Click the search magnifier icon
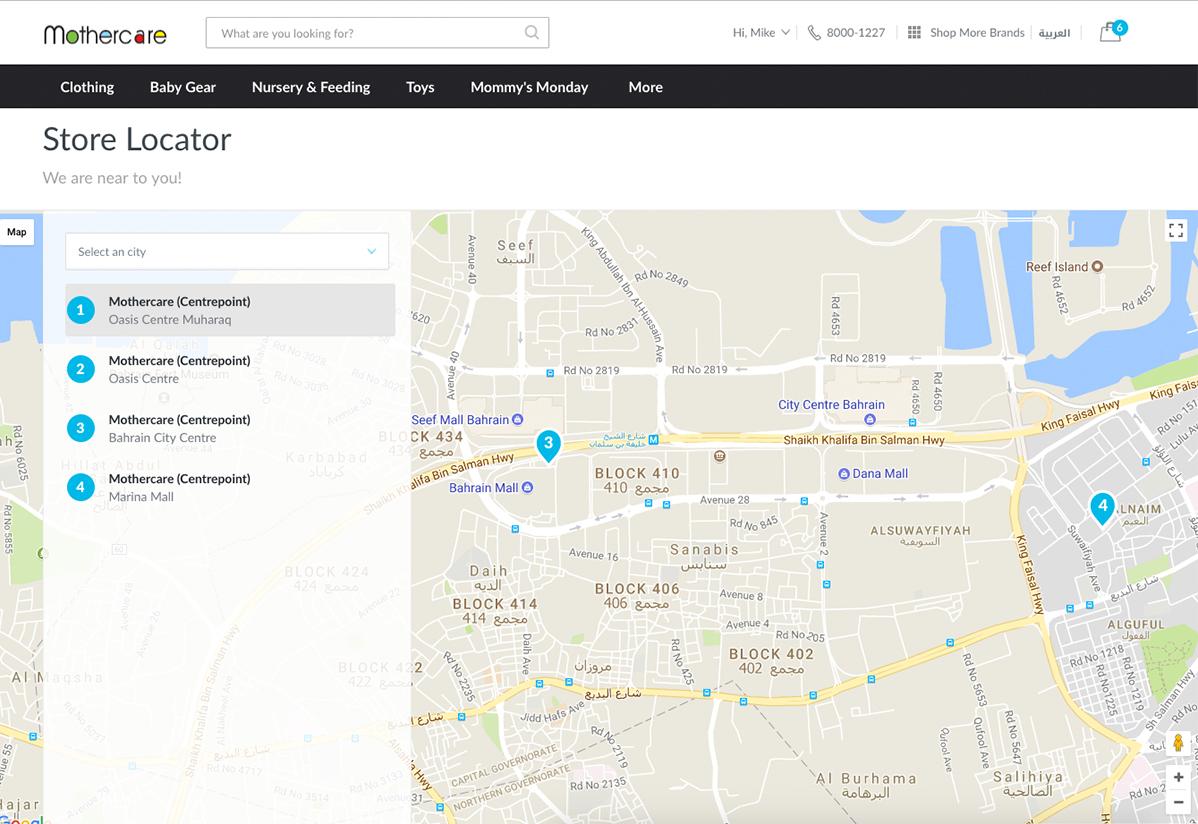Screen dimensions: 1198x824 pyautogui.click(x=532, y=32)
